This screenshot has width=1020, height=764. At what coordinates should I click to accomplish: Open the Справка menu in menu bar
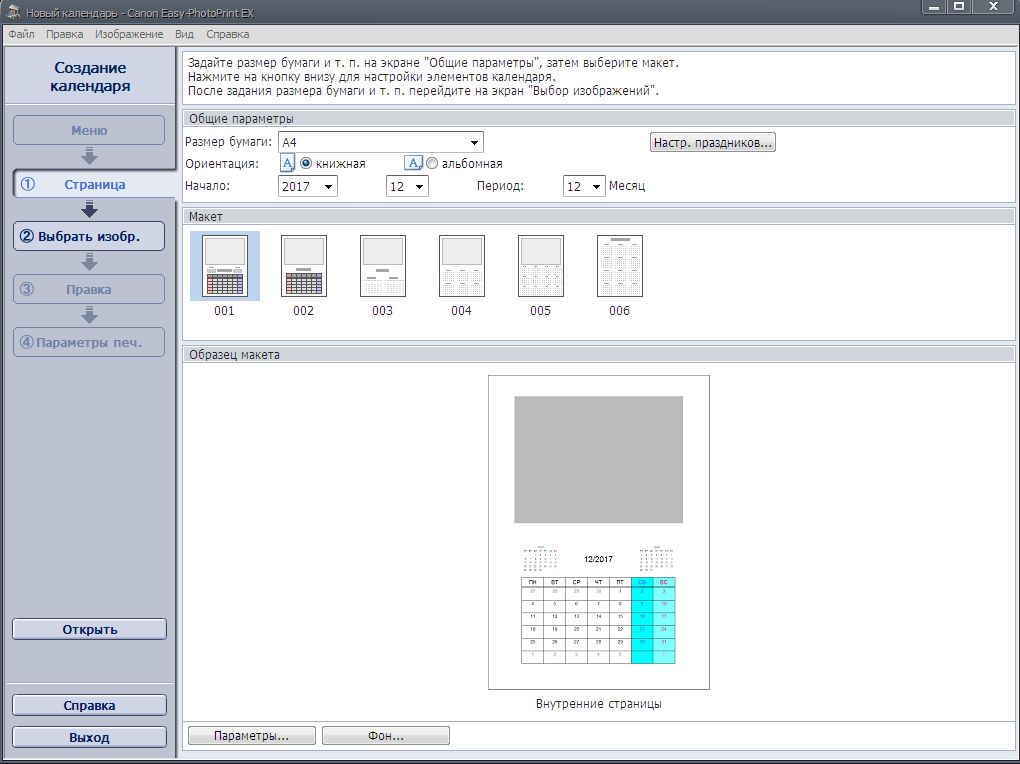(228, 34)
